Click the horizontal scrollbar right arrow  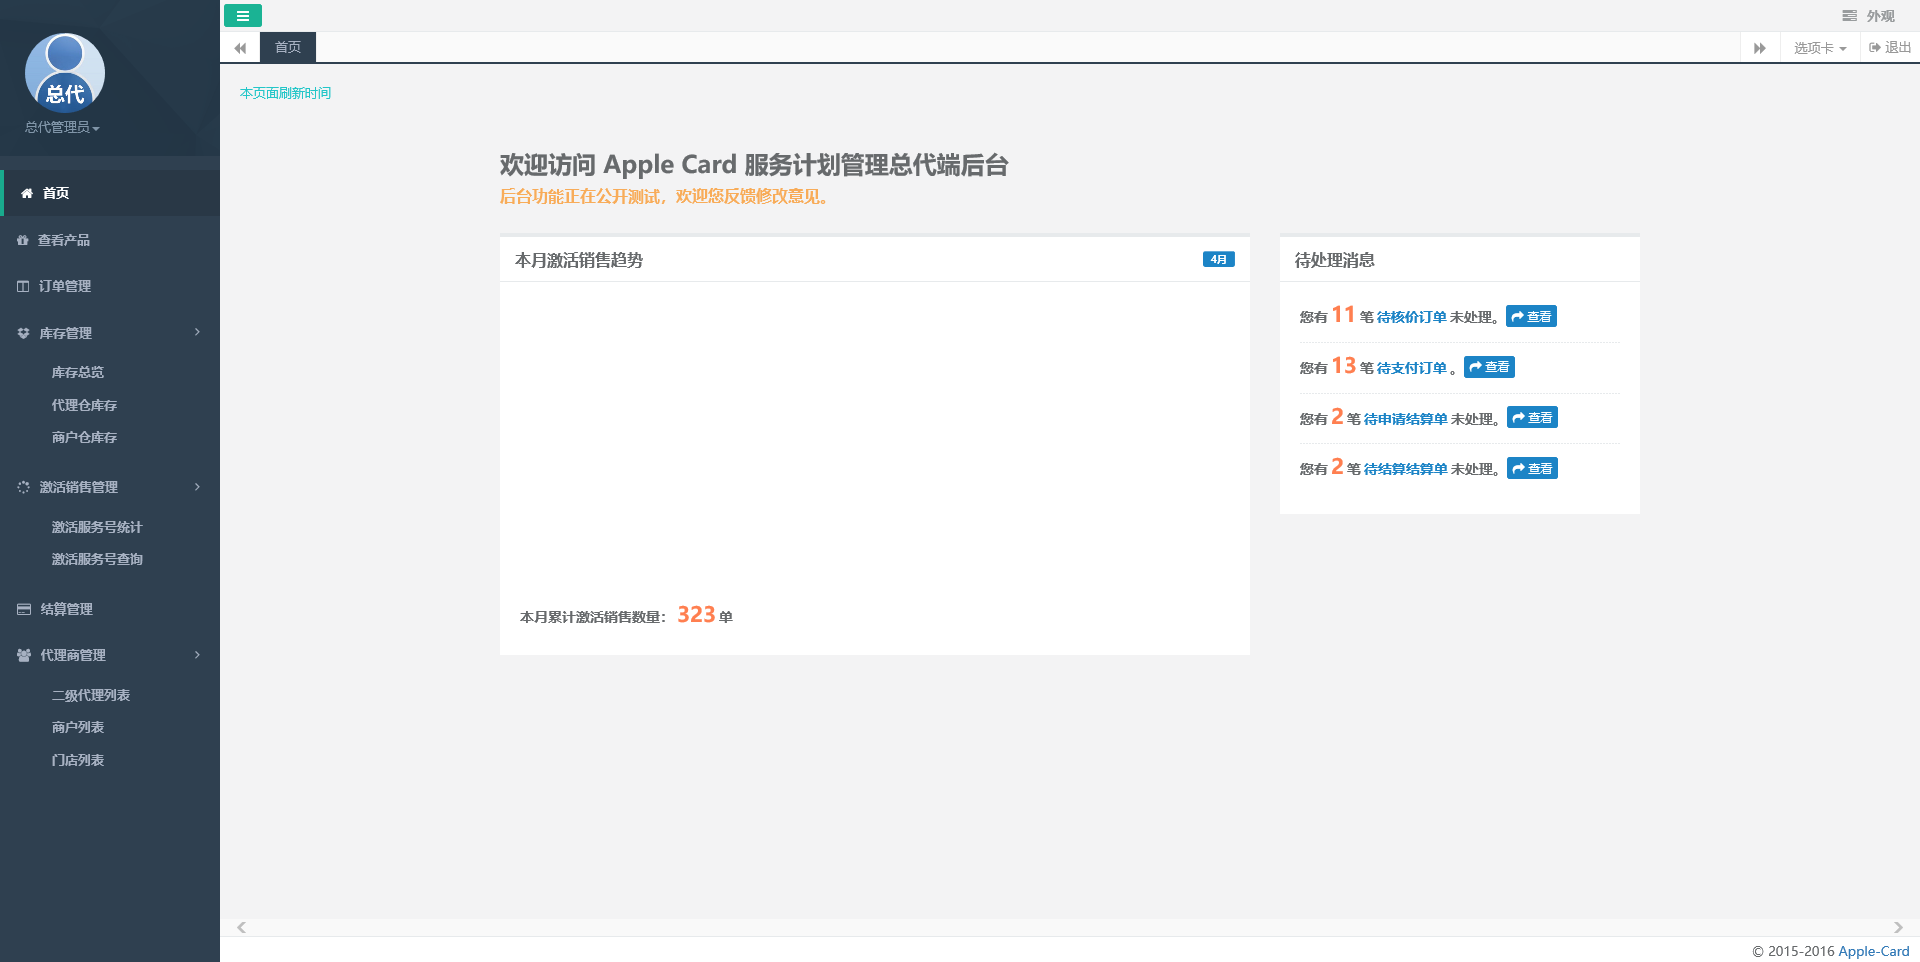click(x=1898, y=927)
